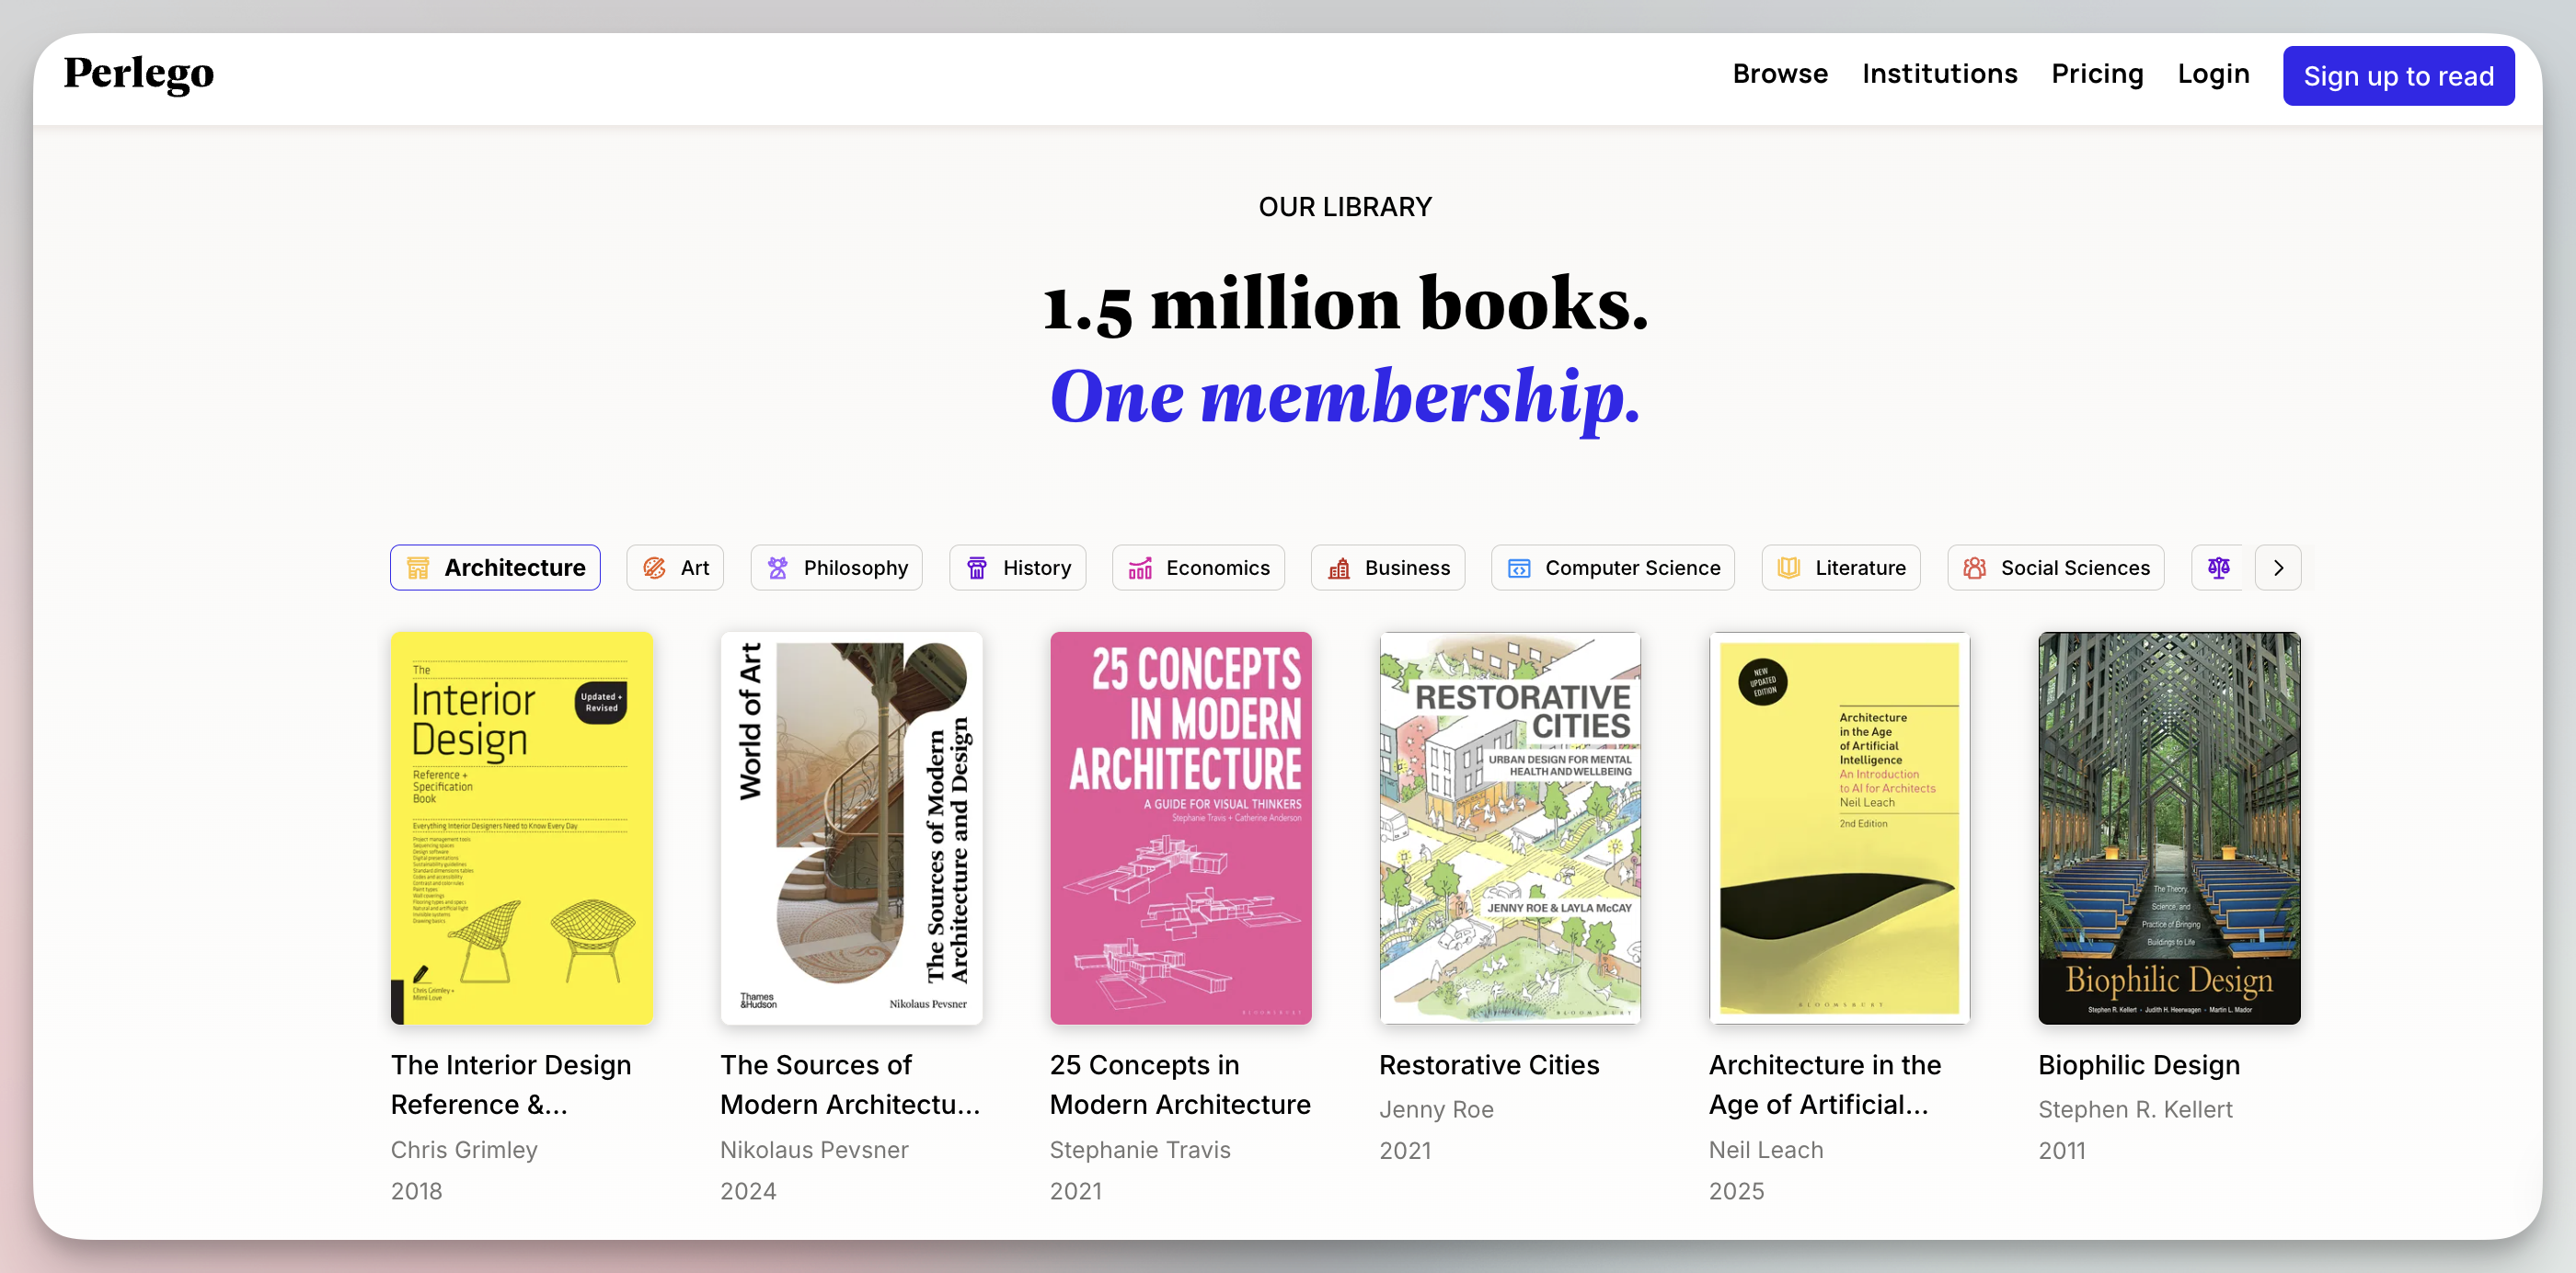This screenshot has height=1273, width=2576.
Task: Click the Social Sciences people icon
Action: 1975,568
